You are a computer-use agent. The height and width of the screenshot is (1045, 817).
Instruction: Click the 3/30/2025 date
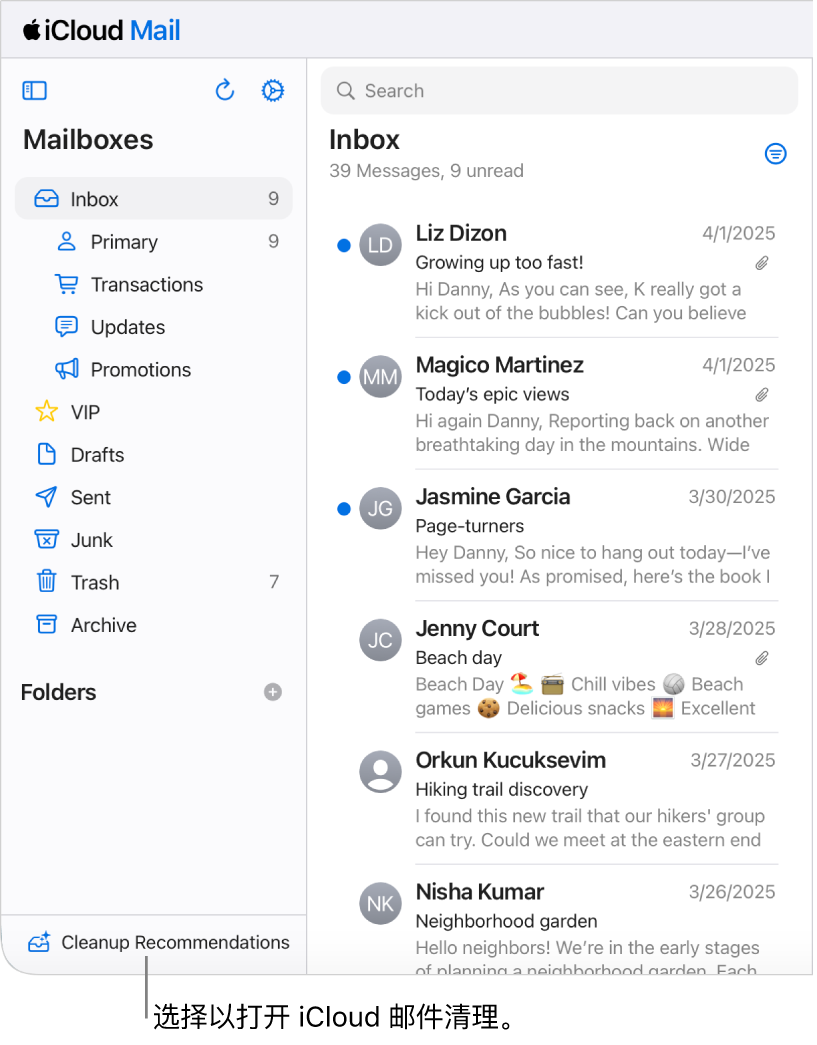pos(732,497)
